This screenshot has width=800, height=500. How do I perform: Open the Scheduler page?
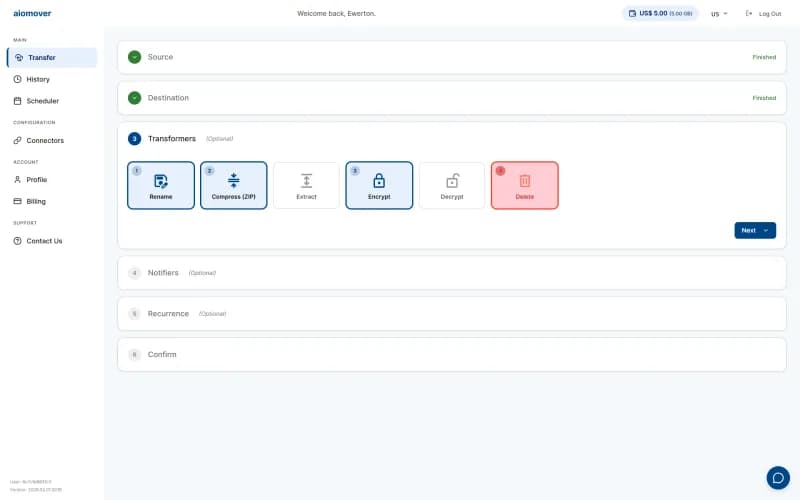click(x=52, y=101)
